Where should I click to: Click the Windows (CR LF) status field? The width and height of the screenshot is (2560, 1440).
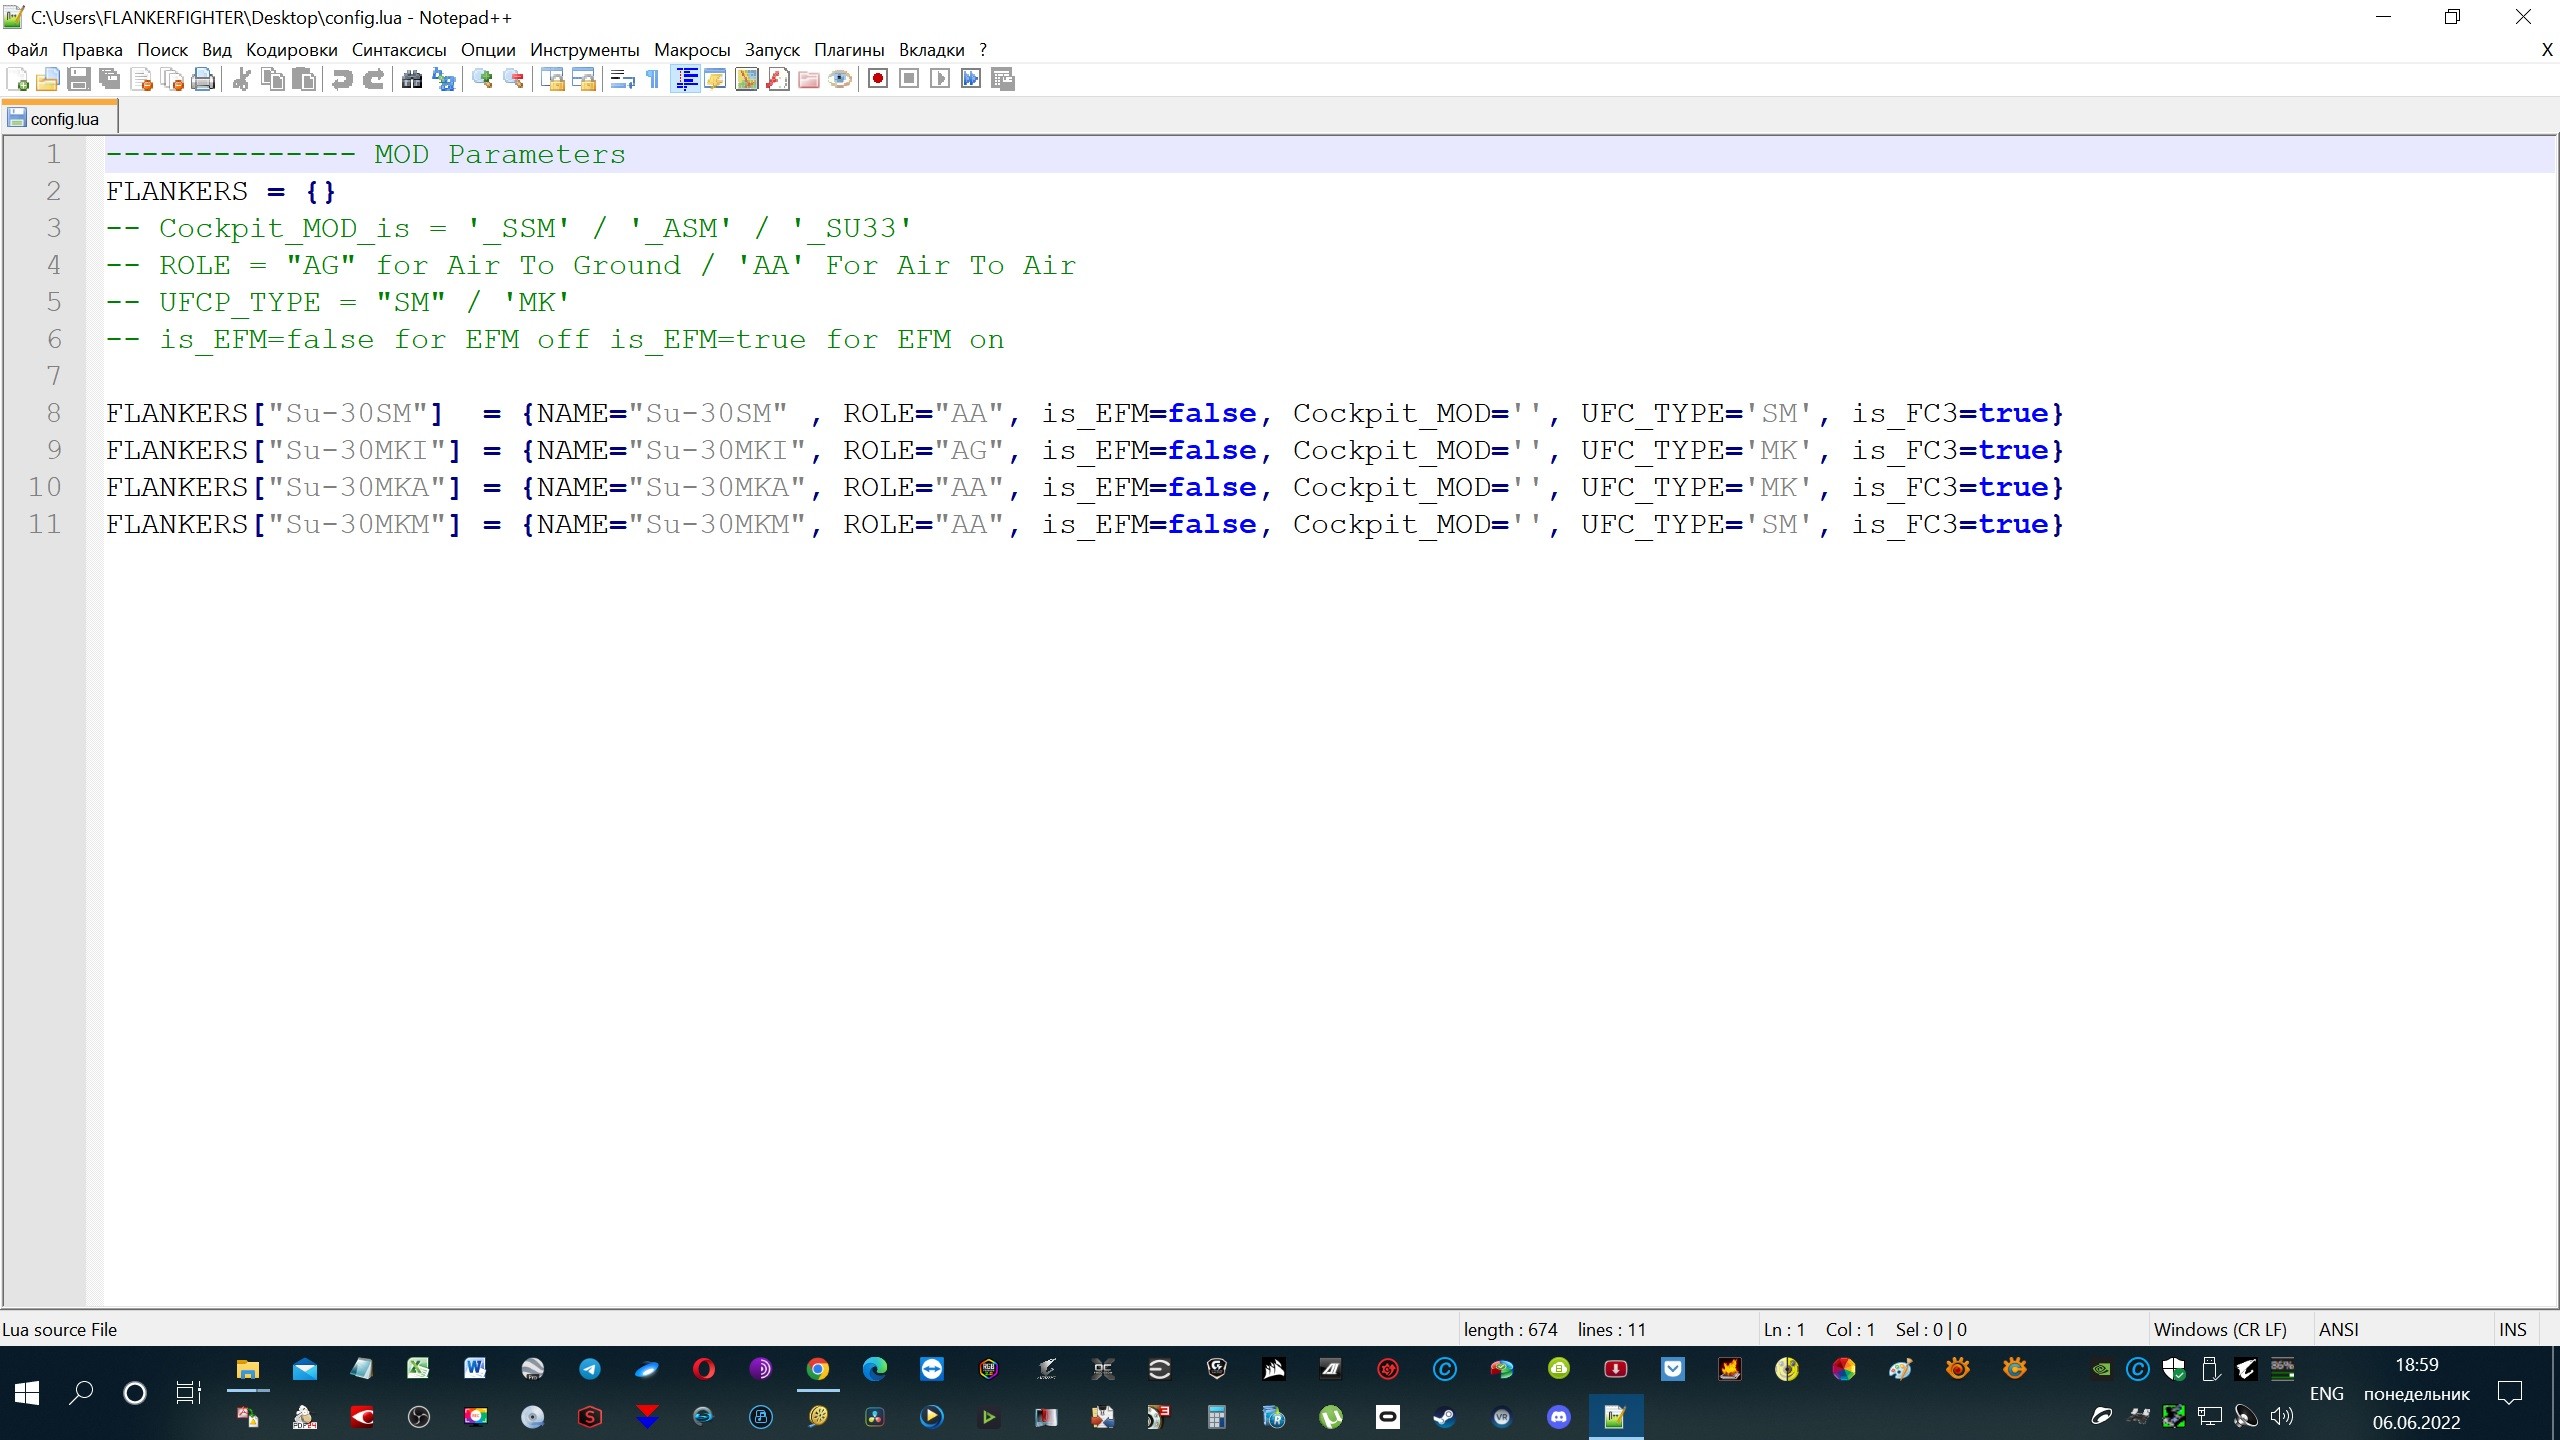point(2220,1329)
